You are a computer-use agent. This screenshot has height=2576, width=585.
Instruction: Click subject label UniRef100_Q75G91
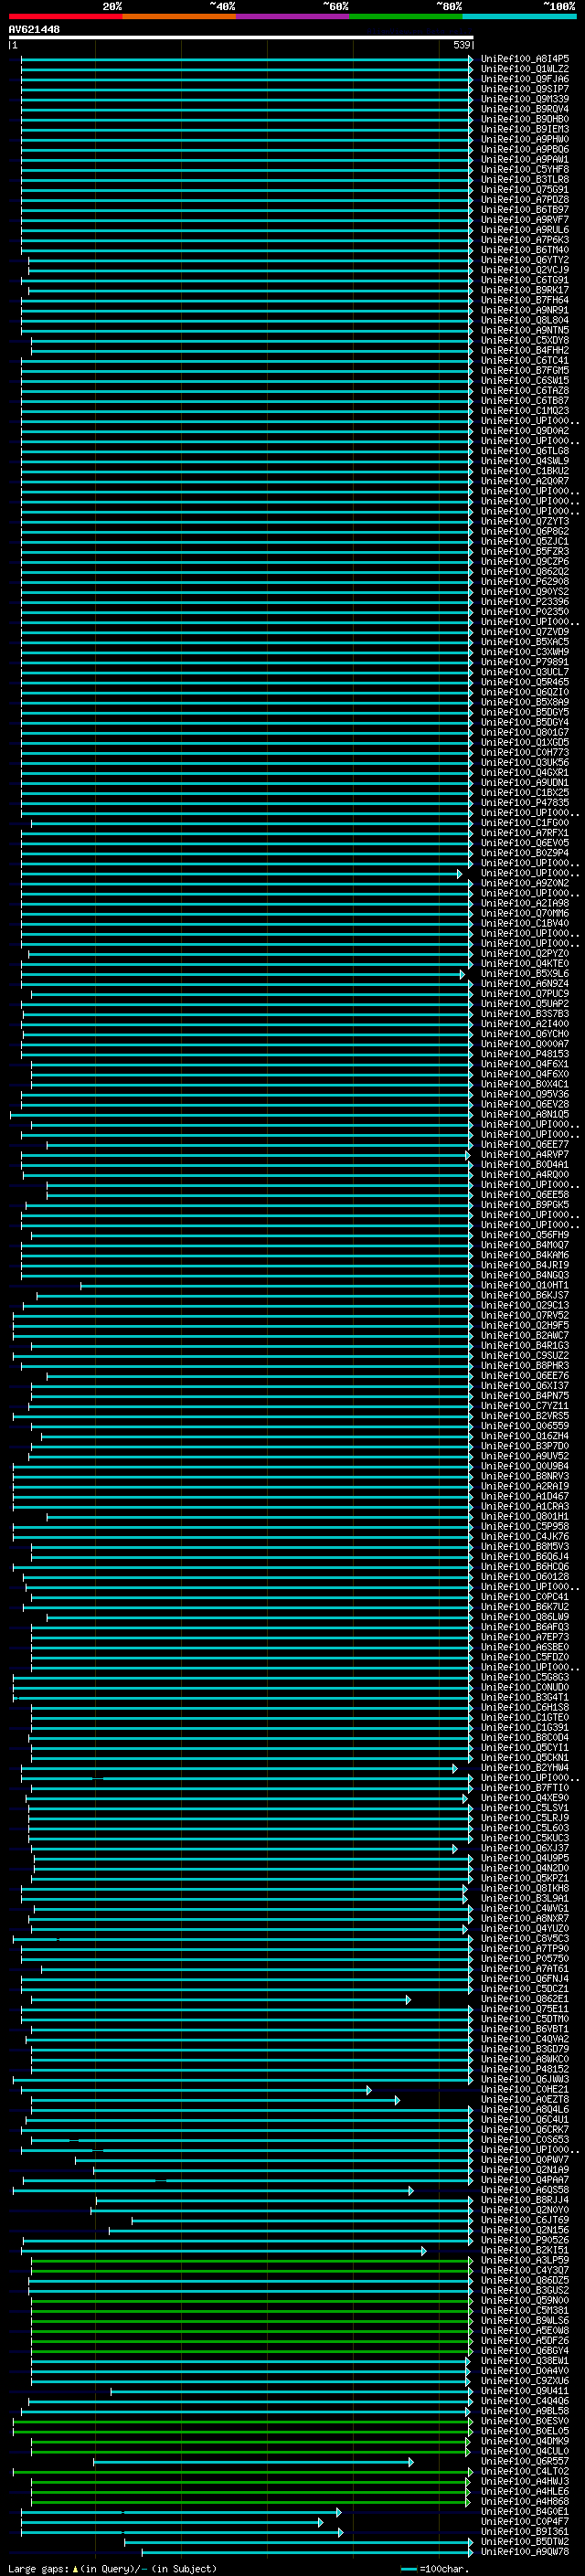[x=524, y=189]
